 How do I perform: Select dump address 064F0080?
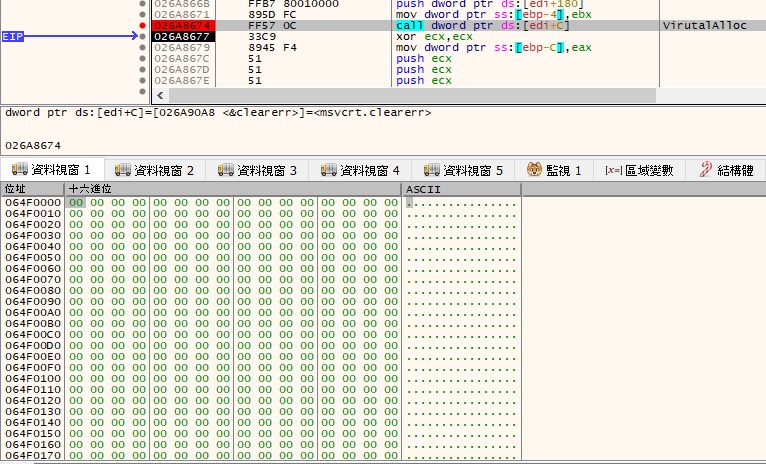(x=33, y=290)
